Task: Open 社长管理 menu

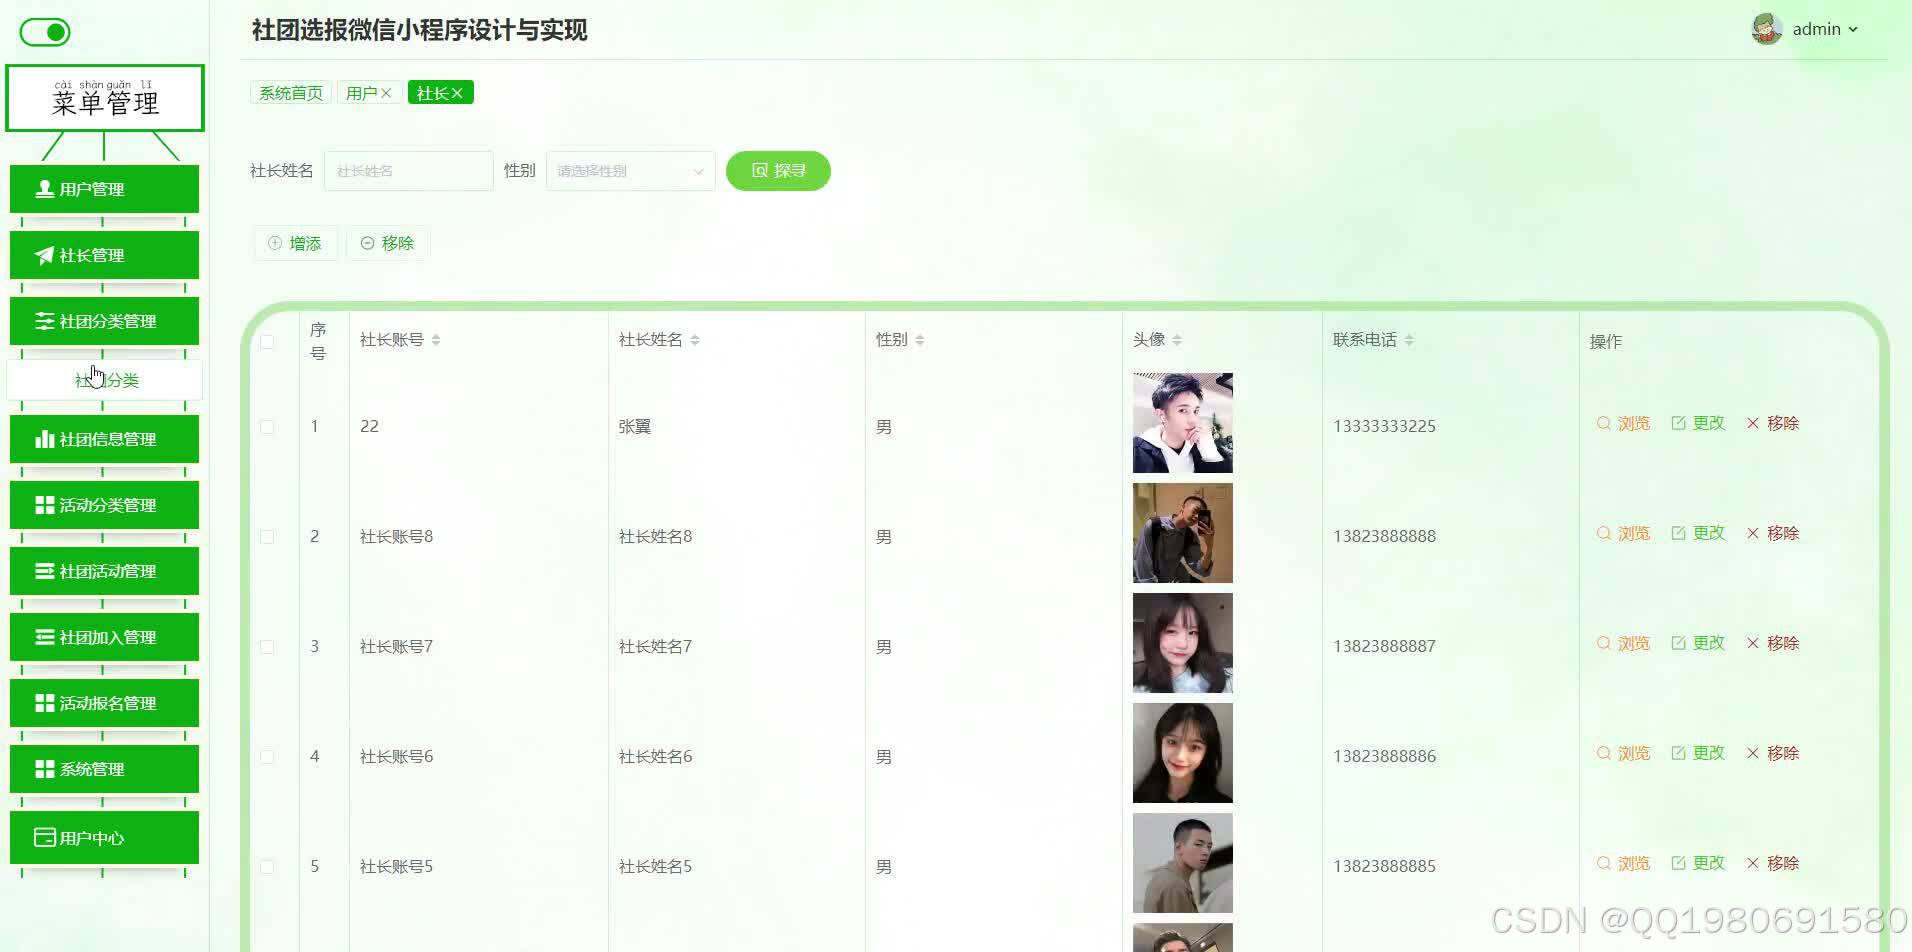Action: tap(104, 255)
